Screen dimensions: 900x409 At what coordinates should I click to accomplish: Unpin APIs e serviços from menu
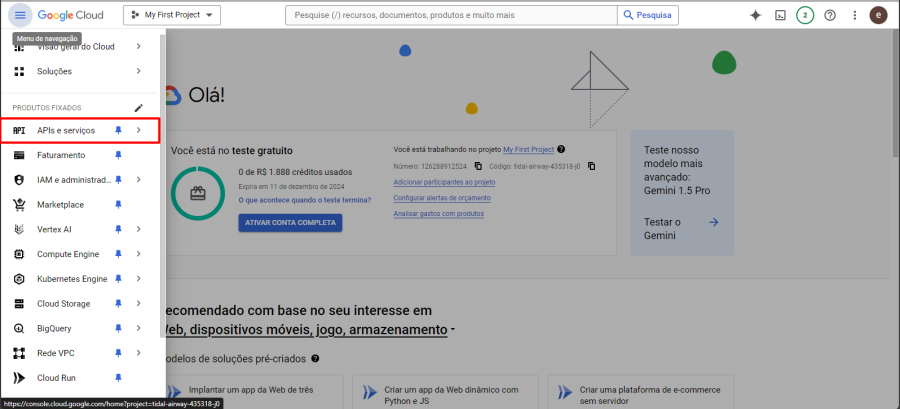point(118,131)
